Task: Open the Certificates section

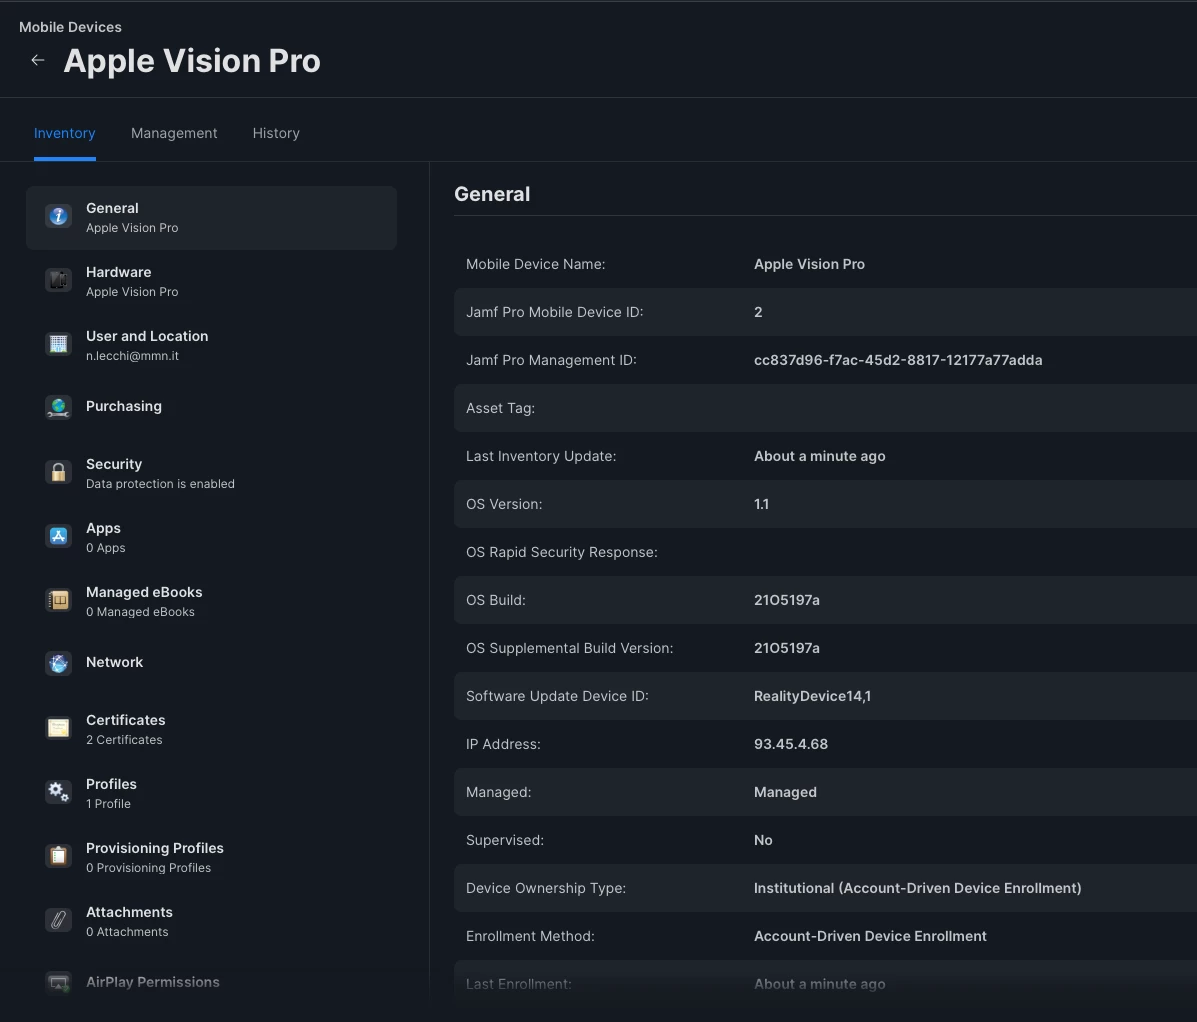Action: click(211, 730)
